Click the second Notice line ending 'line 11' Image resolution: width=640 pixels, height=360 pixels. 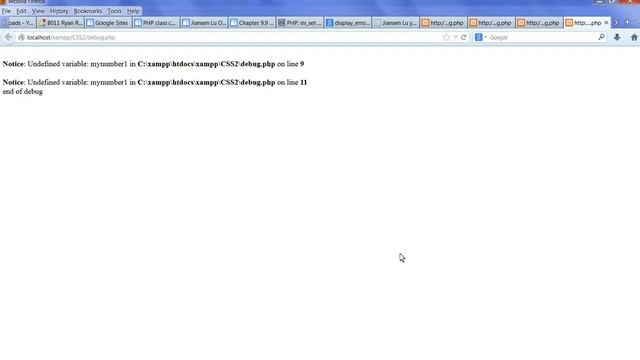[155, 82]
